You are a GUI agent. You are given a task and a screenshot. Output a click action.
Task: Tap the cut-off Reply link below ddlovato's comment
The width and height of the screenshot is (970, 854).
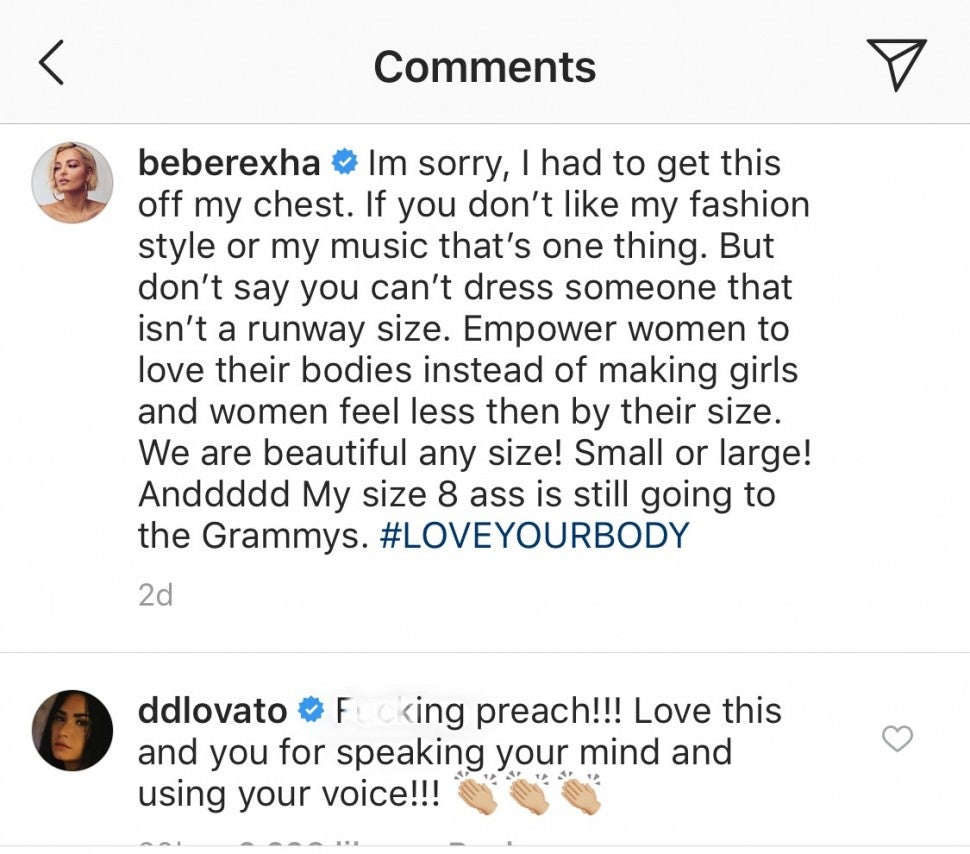pos(480,845)
